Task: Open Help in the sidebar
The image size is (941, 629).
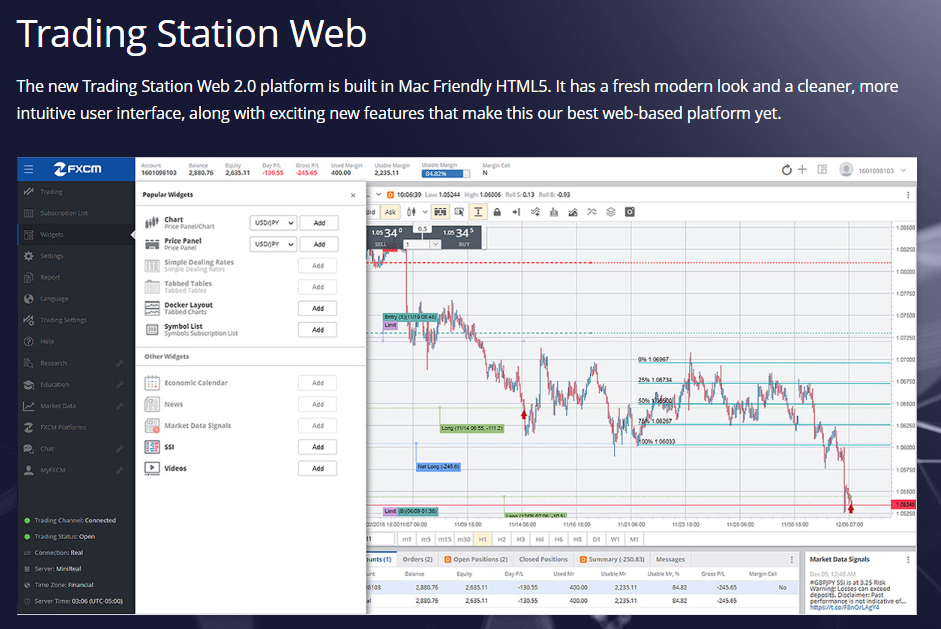Action: tap(76, 342)
